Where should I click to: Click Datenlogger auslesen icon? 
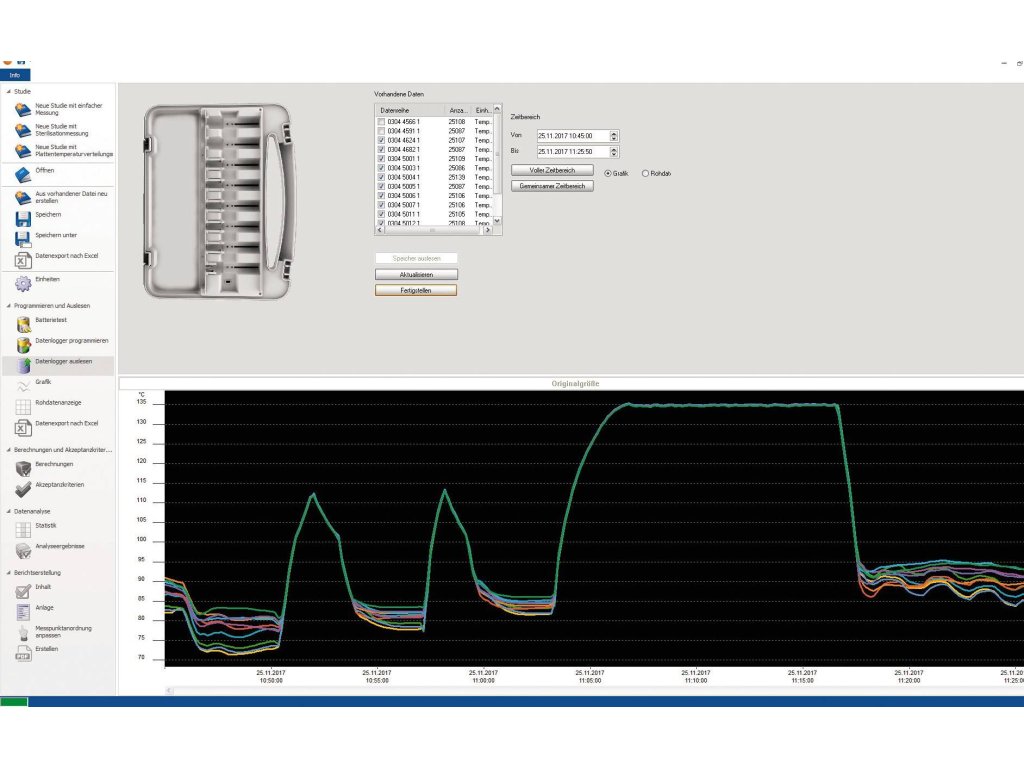pos(23,365)
